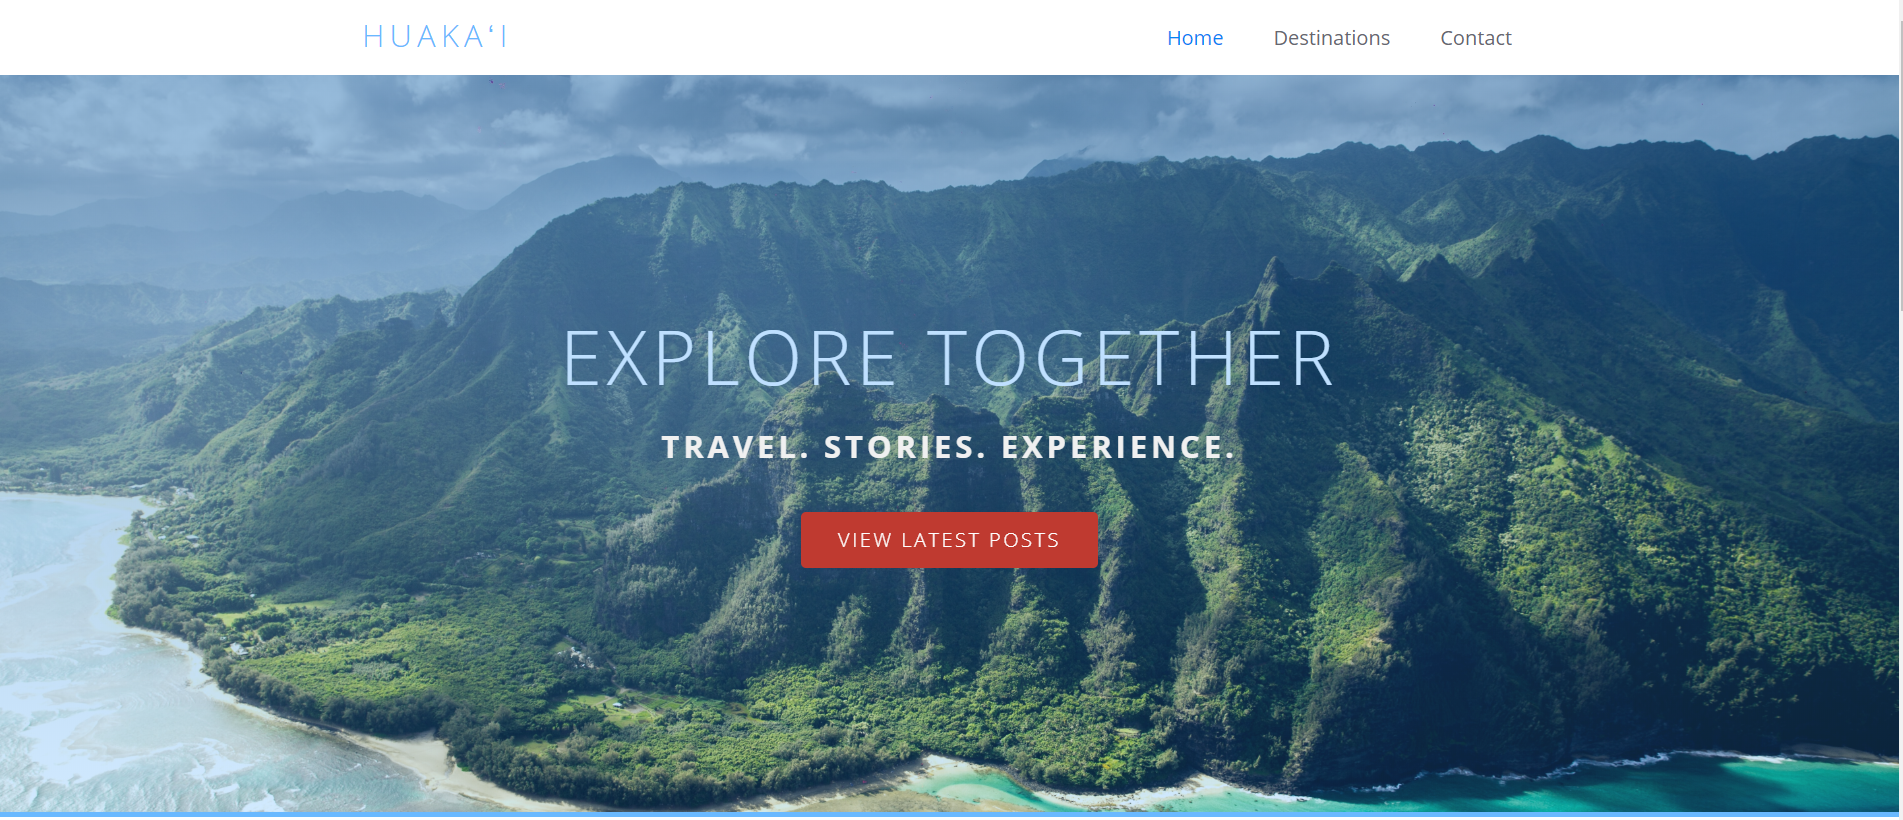The height and width of the screenshot is (820, 1903).
Task: Go to the Destinations page
Action: click(1331, 38)
